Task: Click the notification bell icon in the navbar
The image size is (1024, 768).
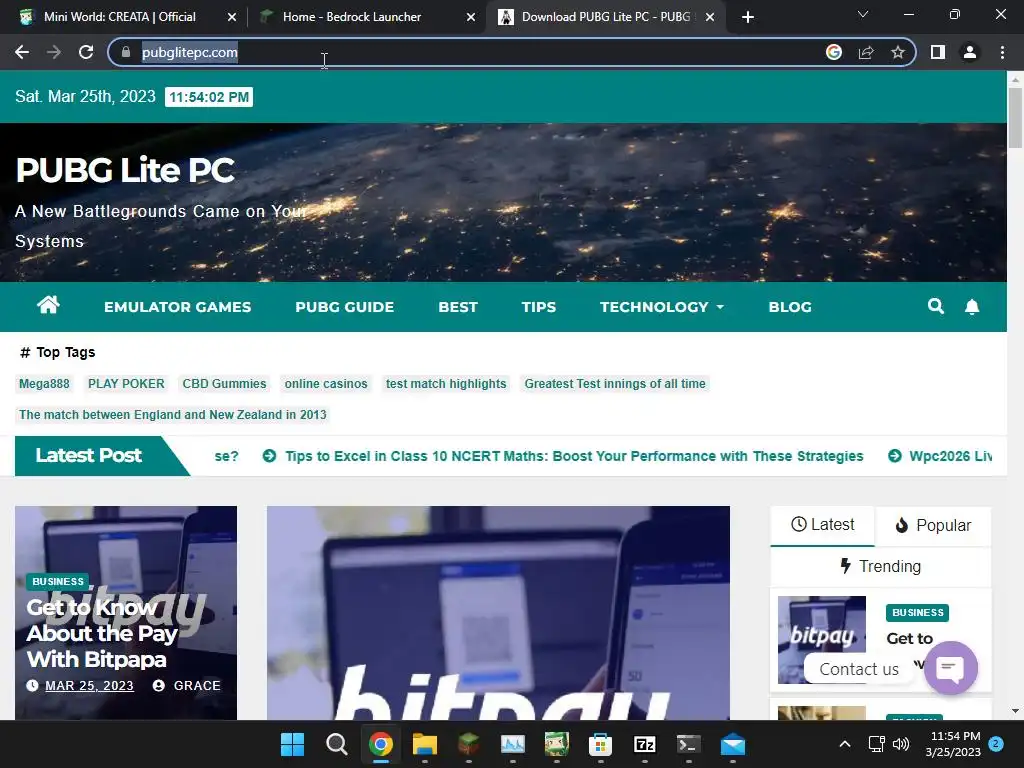Action: point(972,306)
